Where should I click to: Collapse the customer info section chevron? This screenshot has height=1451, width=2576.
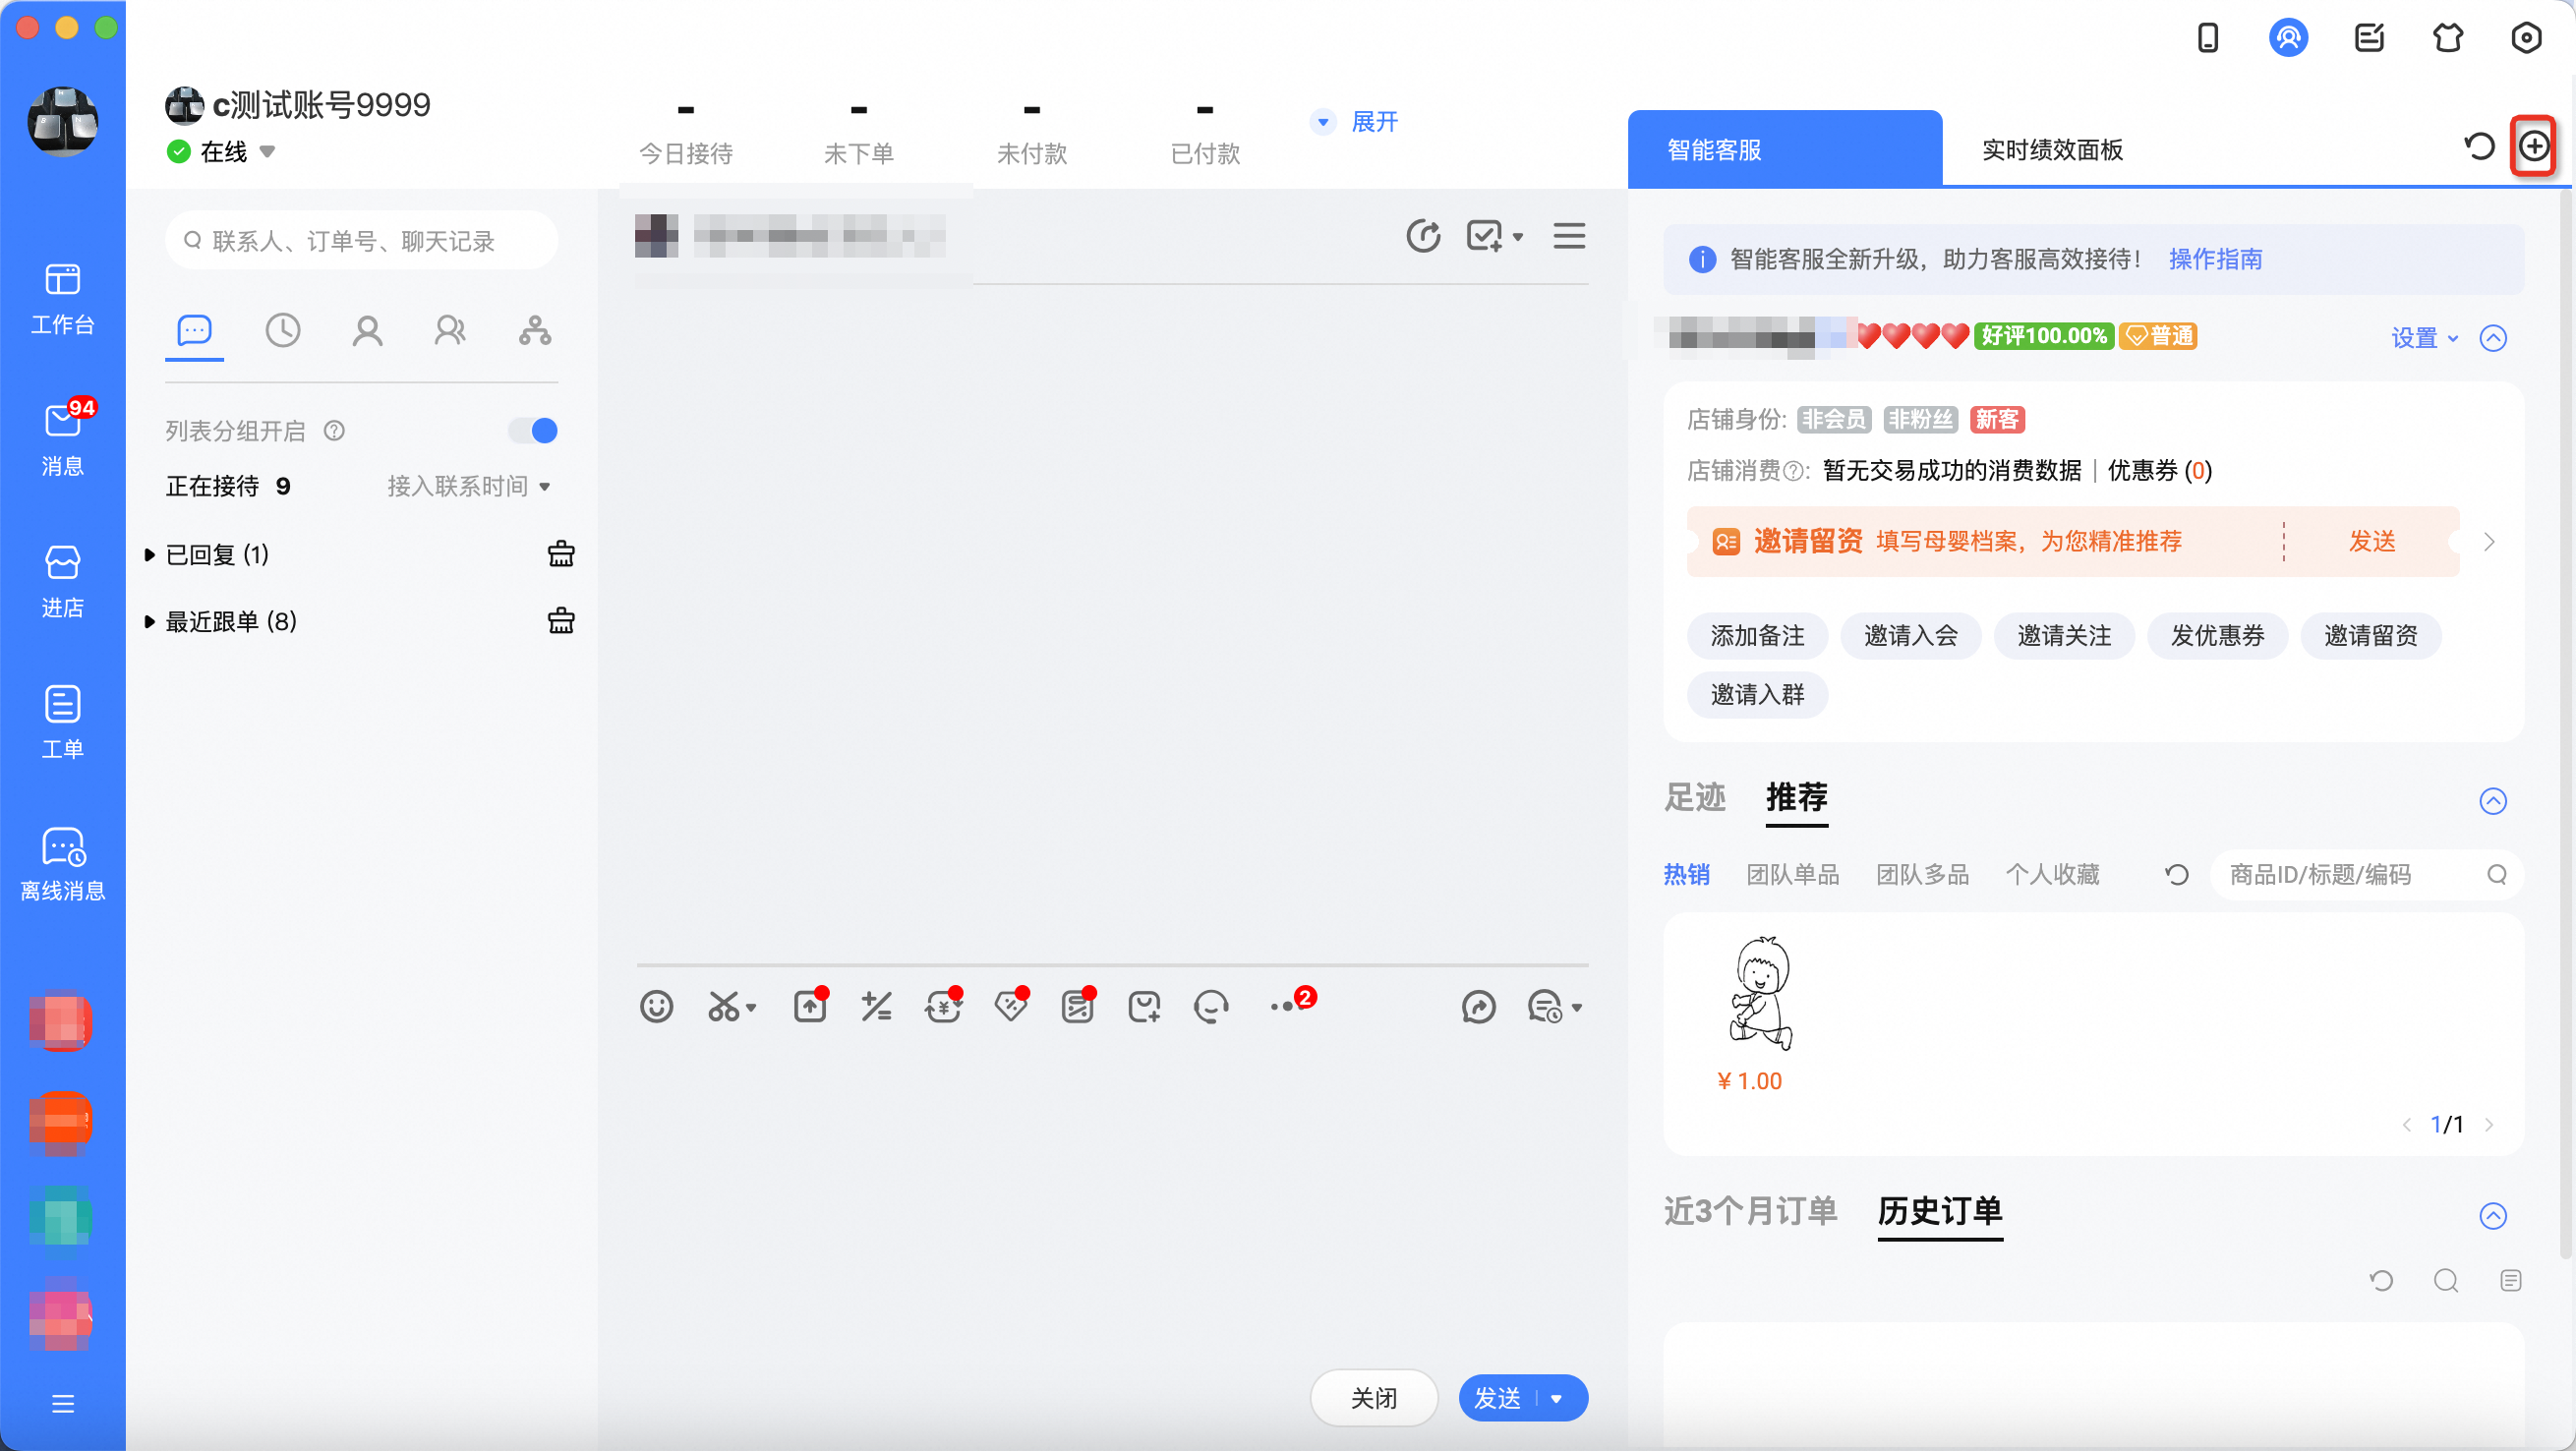[x=2493, y=338]
